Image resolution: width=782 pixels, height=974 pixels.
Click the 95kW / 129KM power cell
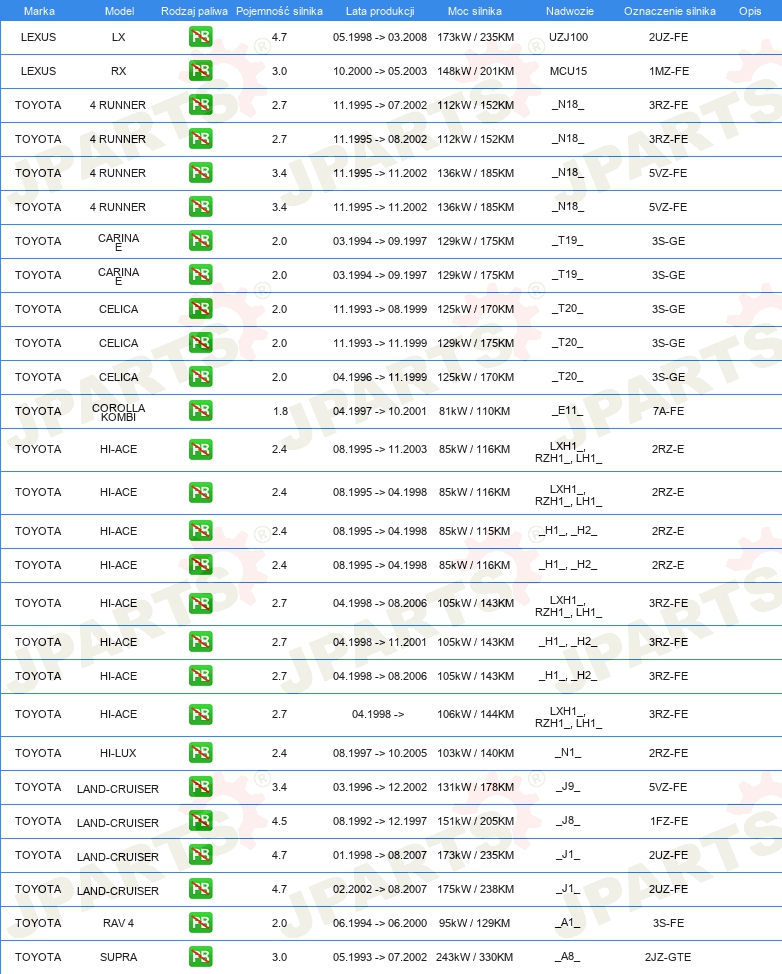pos(475,923)
